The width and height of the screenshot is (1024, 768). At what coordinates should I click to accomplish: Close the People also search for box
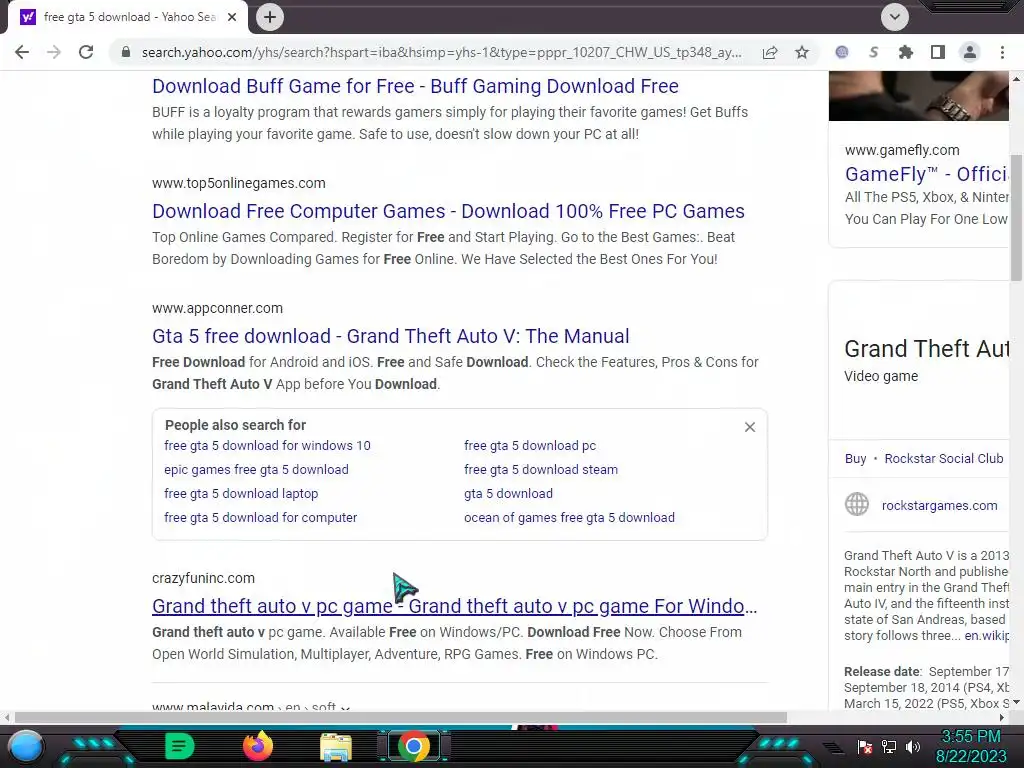[750, 427]
